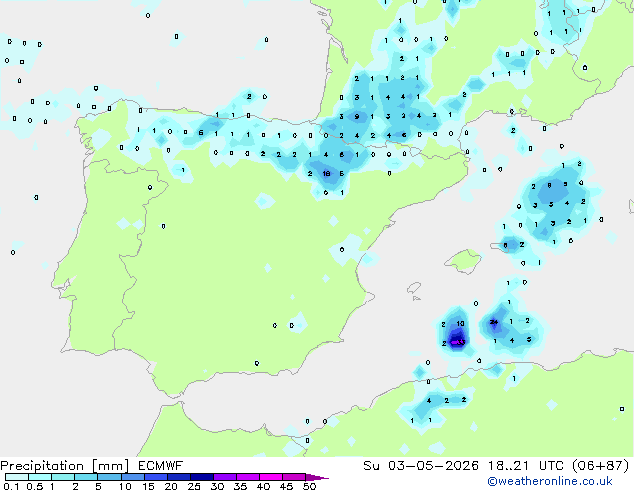
Task: Click the 25 to 30 mm legend swatch
Action: (x=201, y=477)
